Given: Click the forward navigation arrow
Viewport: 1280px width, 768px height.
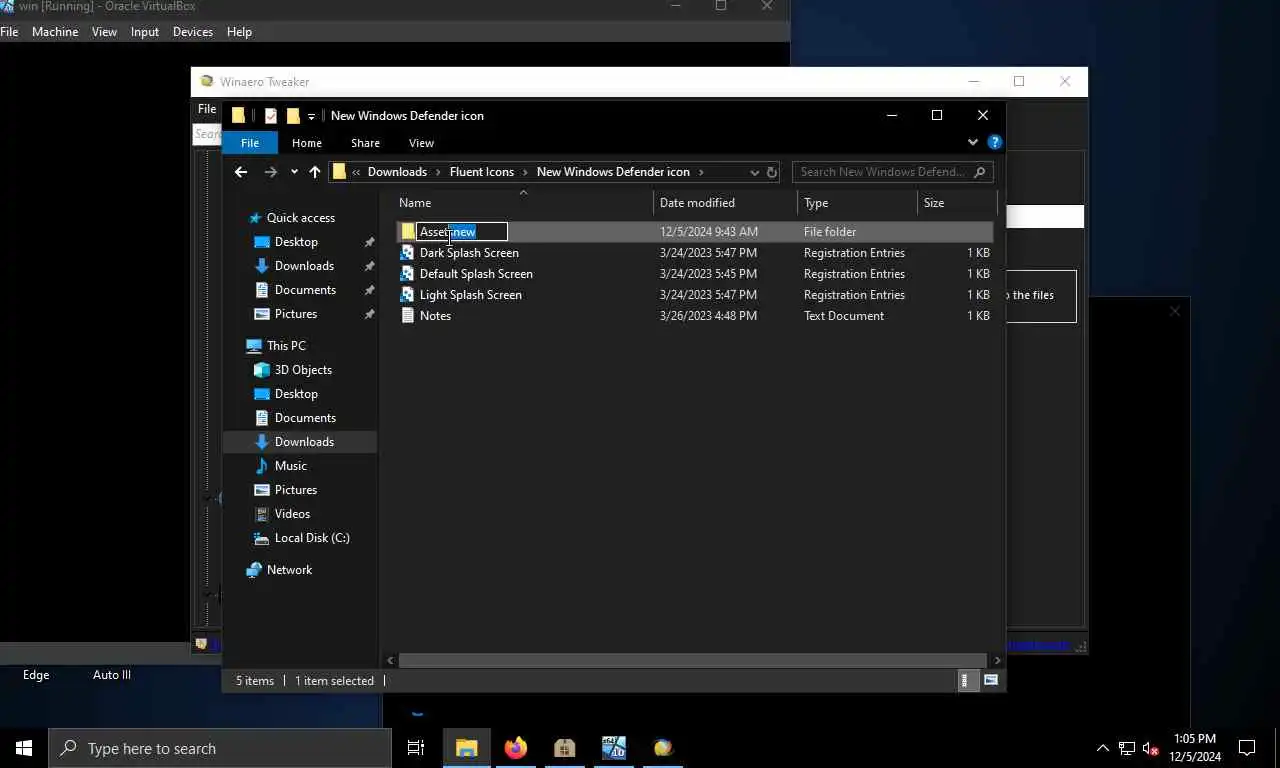Looking at the screenshot, I should point(270,172).
